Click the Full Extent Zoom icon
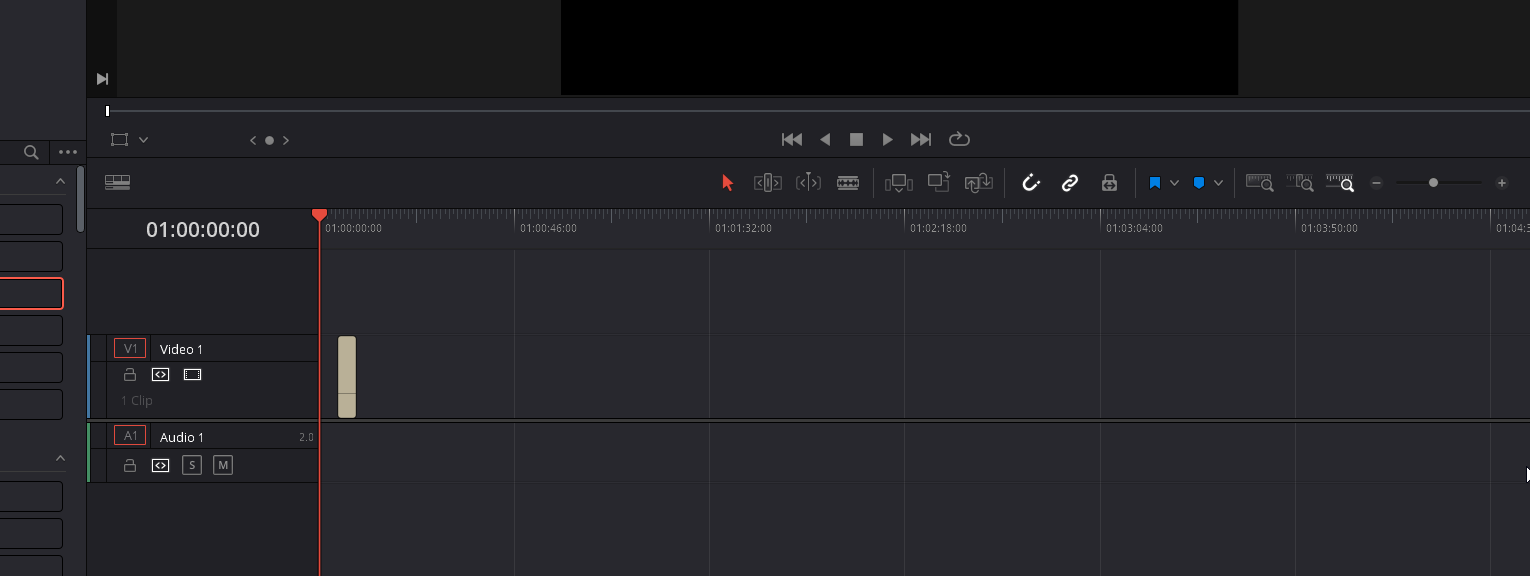The height and width of the screenshot is (576, 1530). click(1259, 183)
